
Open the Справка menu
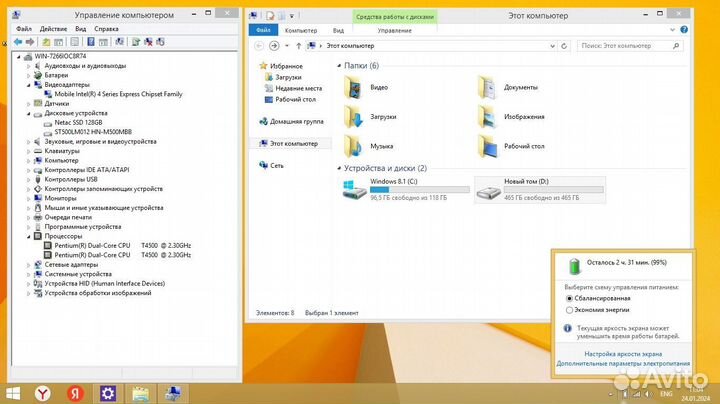[x=106, y=28]
